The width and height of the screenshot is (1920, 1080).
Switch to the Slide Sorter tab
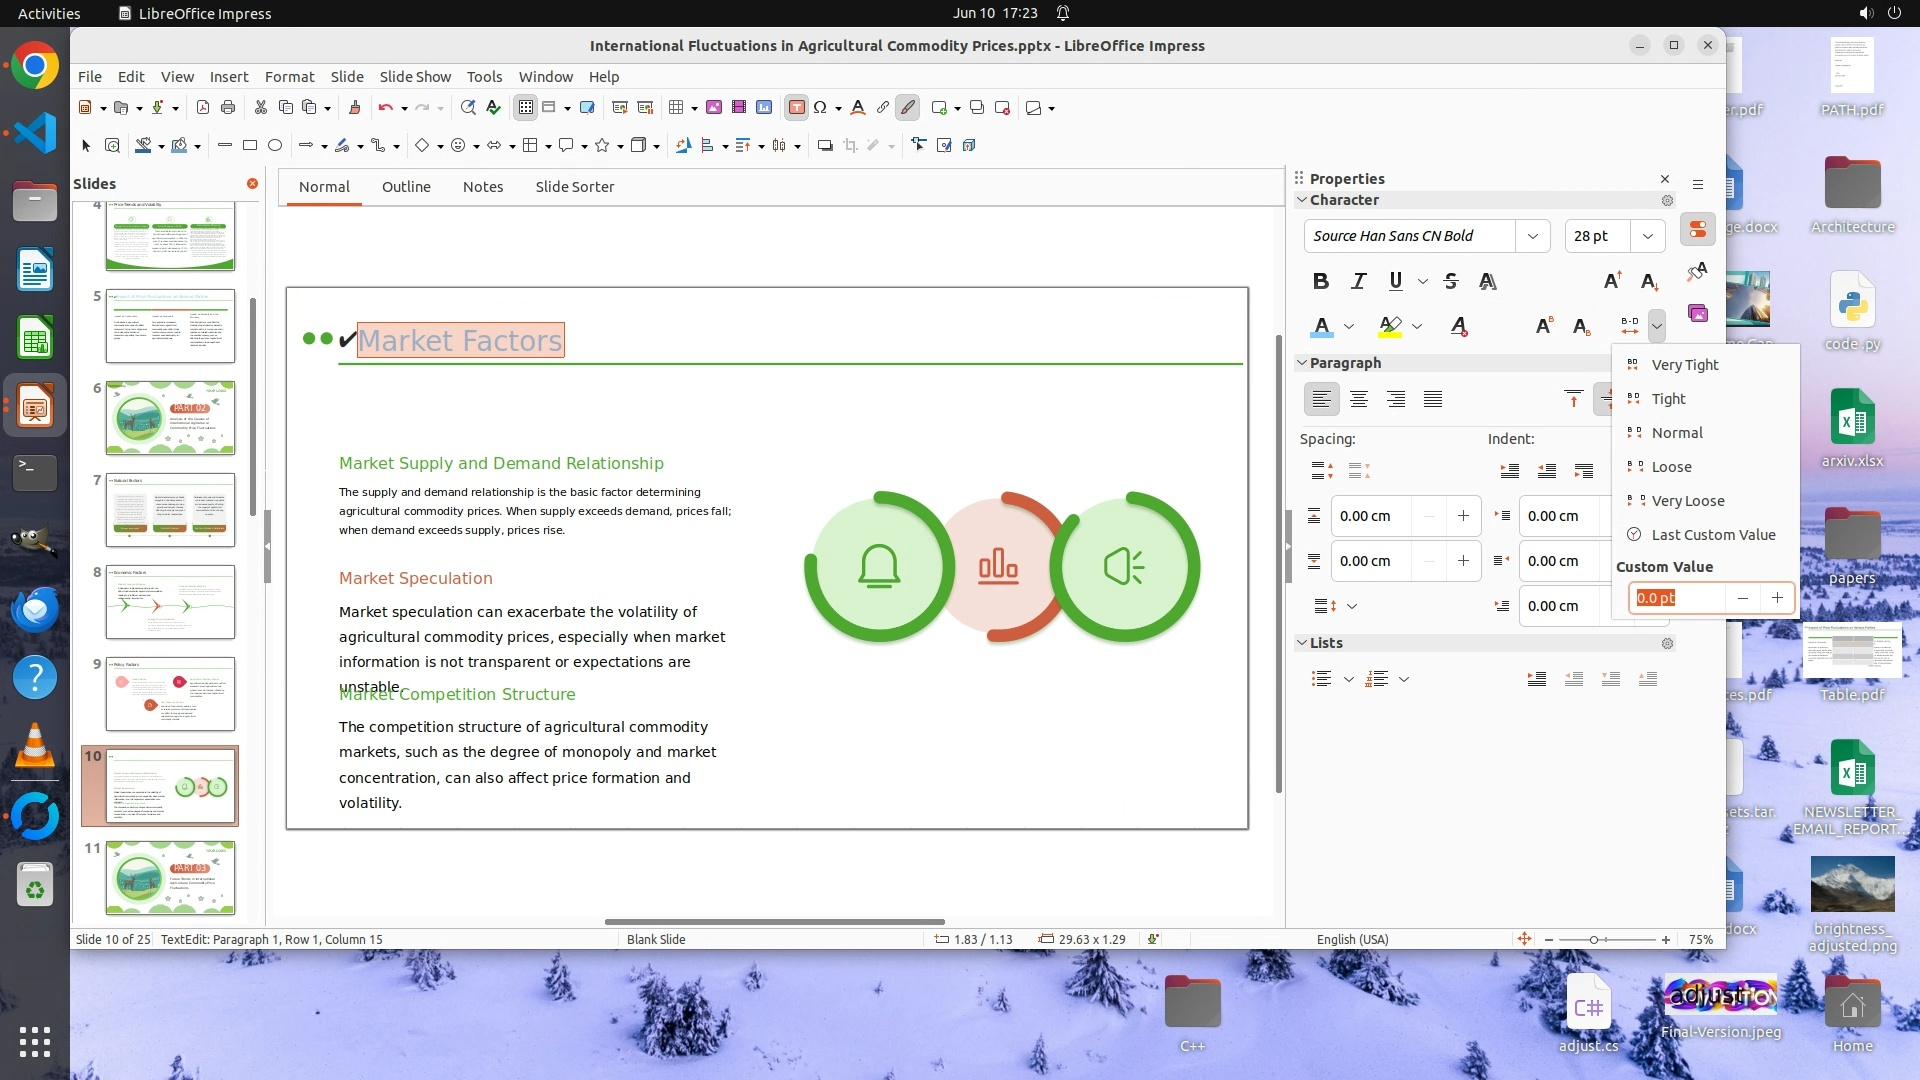point(574,187)
